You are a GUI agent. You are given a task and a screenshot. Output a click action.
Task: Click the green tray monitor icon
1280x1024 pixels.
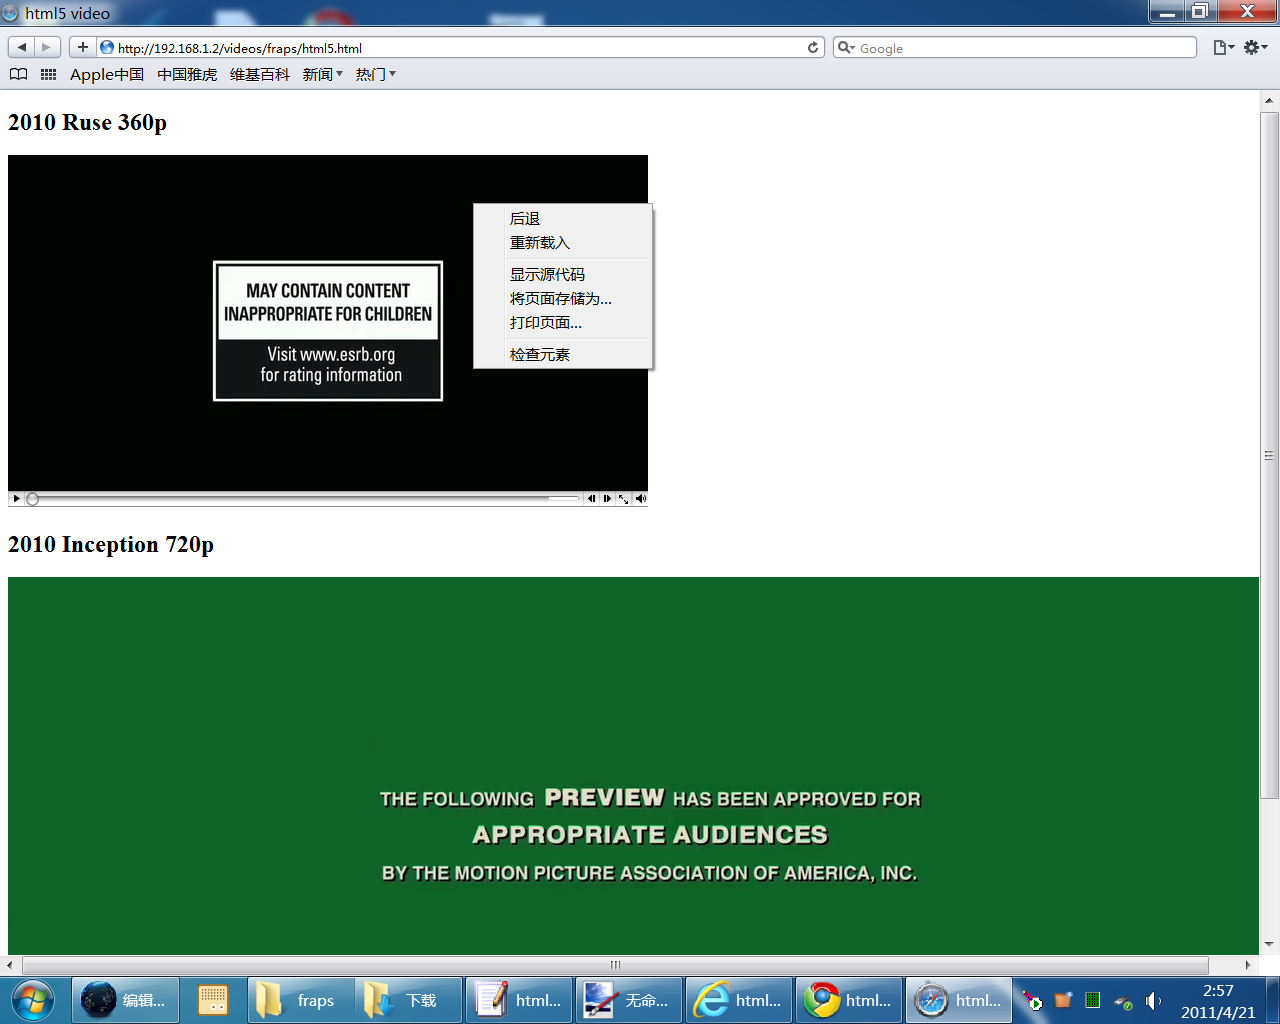1093,1000
